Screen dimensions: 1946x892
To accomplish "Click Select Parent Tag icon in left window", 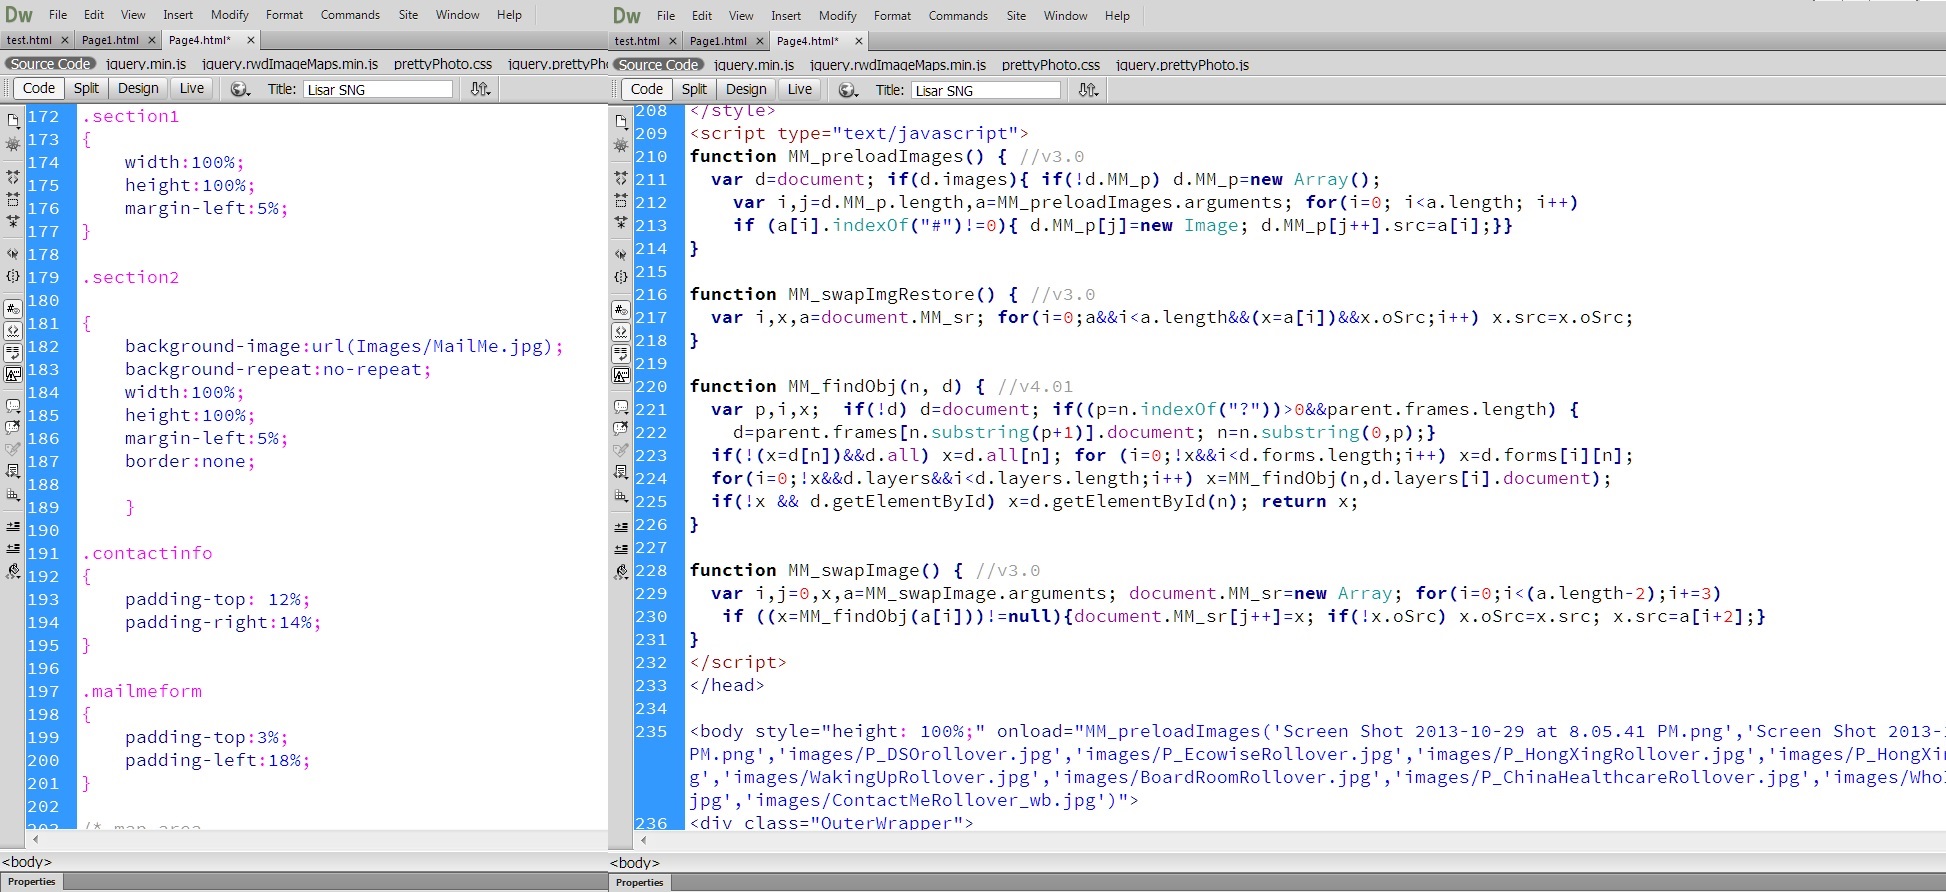I will 13,254.
